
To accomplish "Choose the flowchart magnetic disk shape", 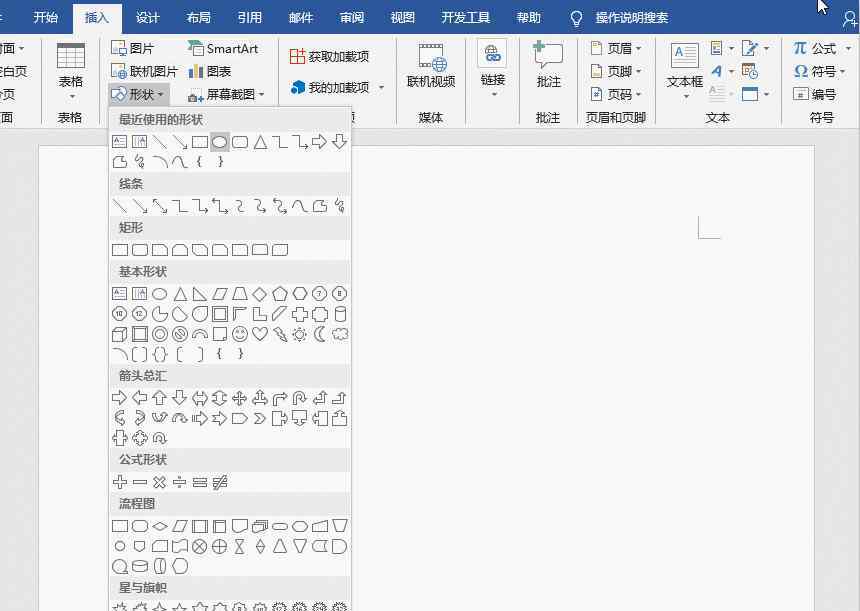I will (140, 565).
